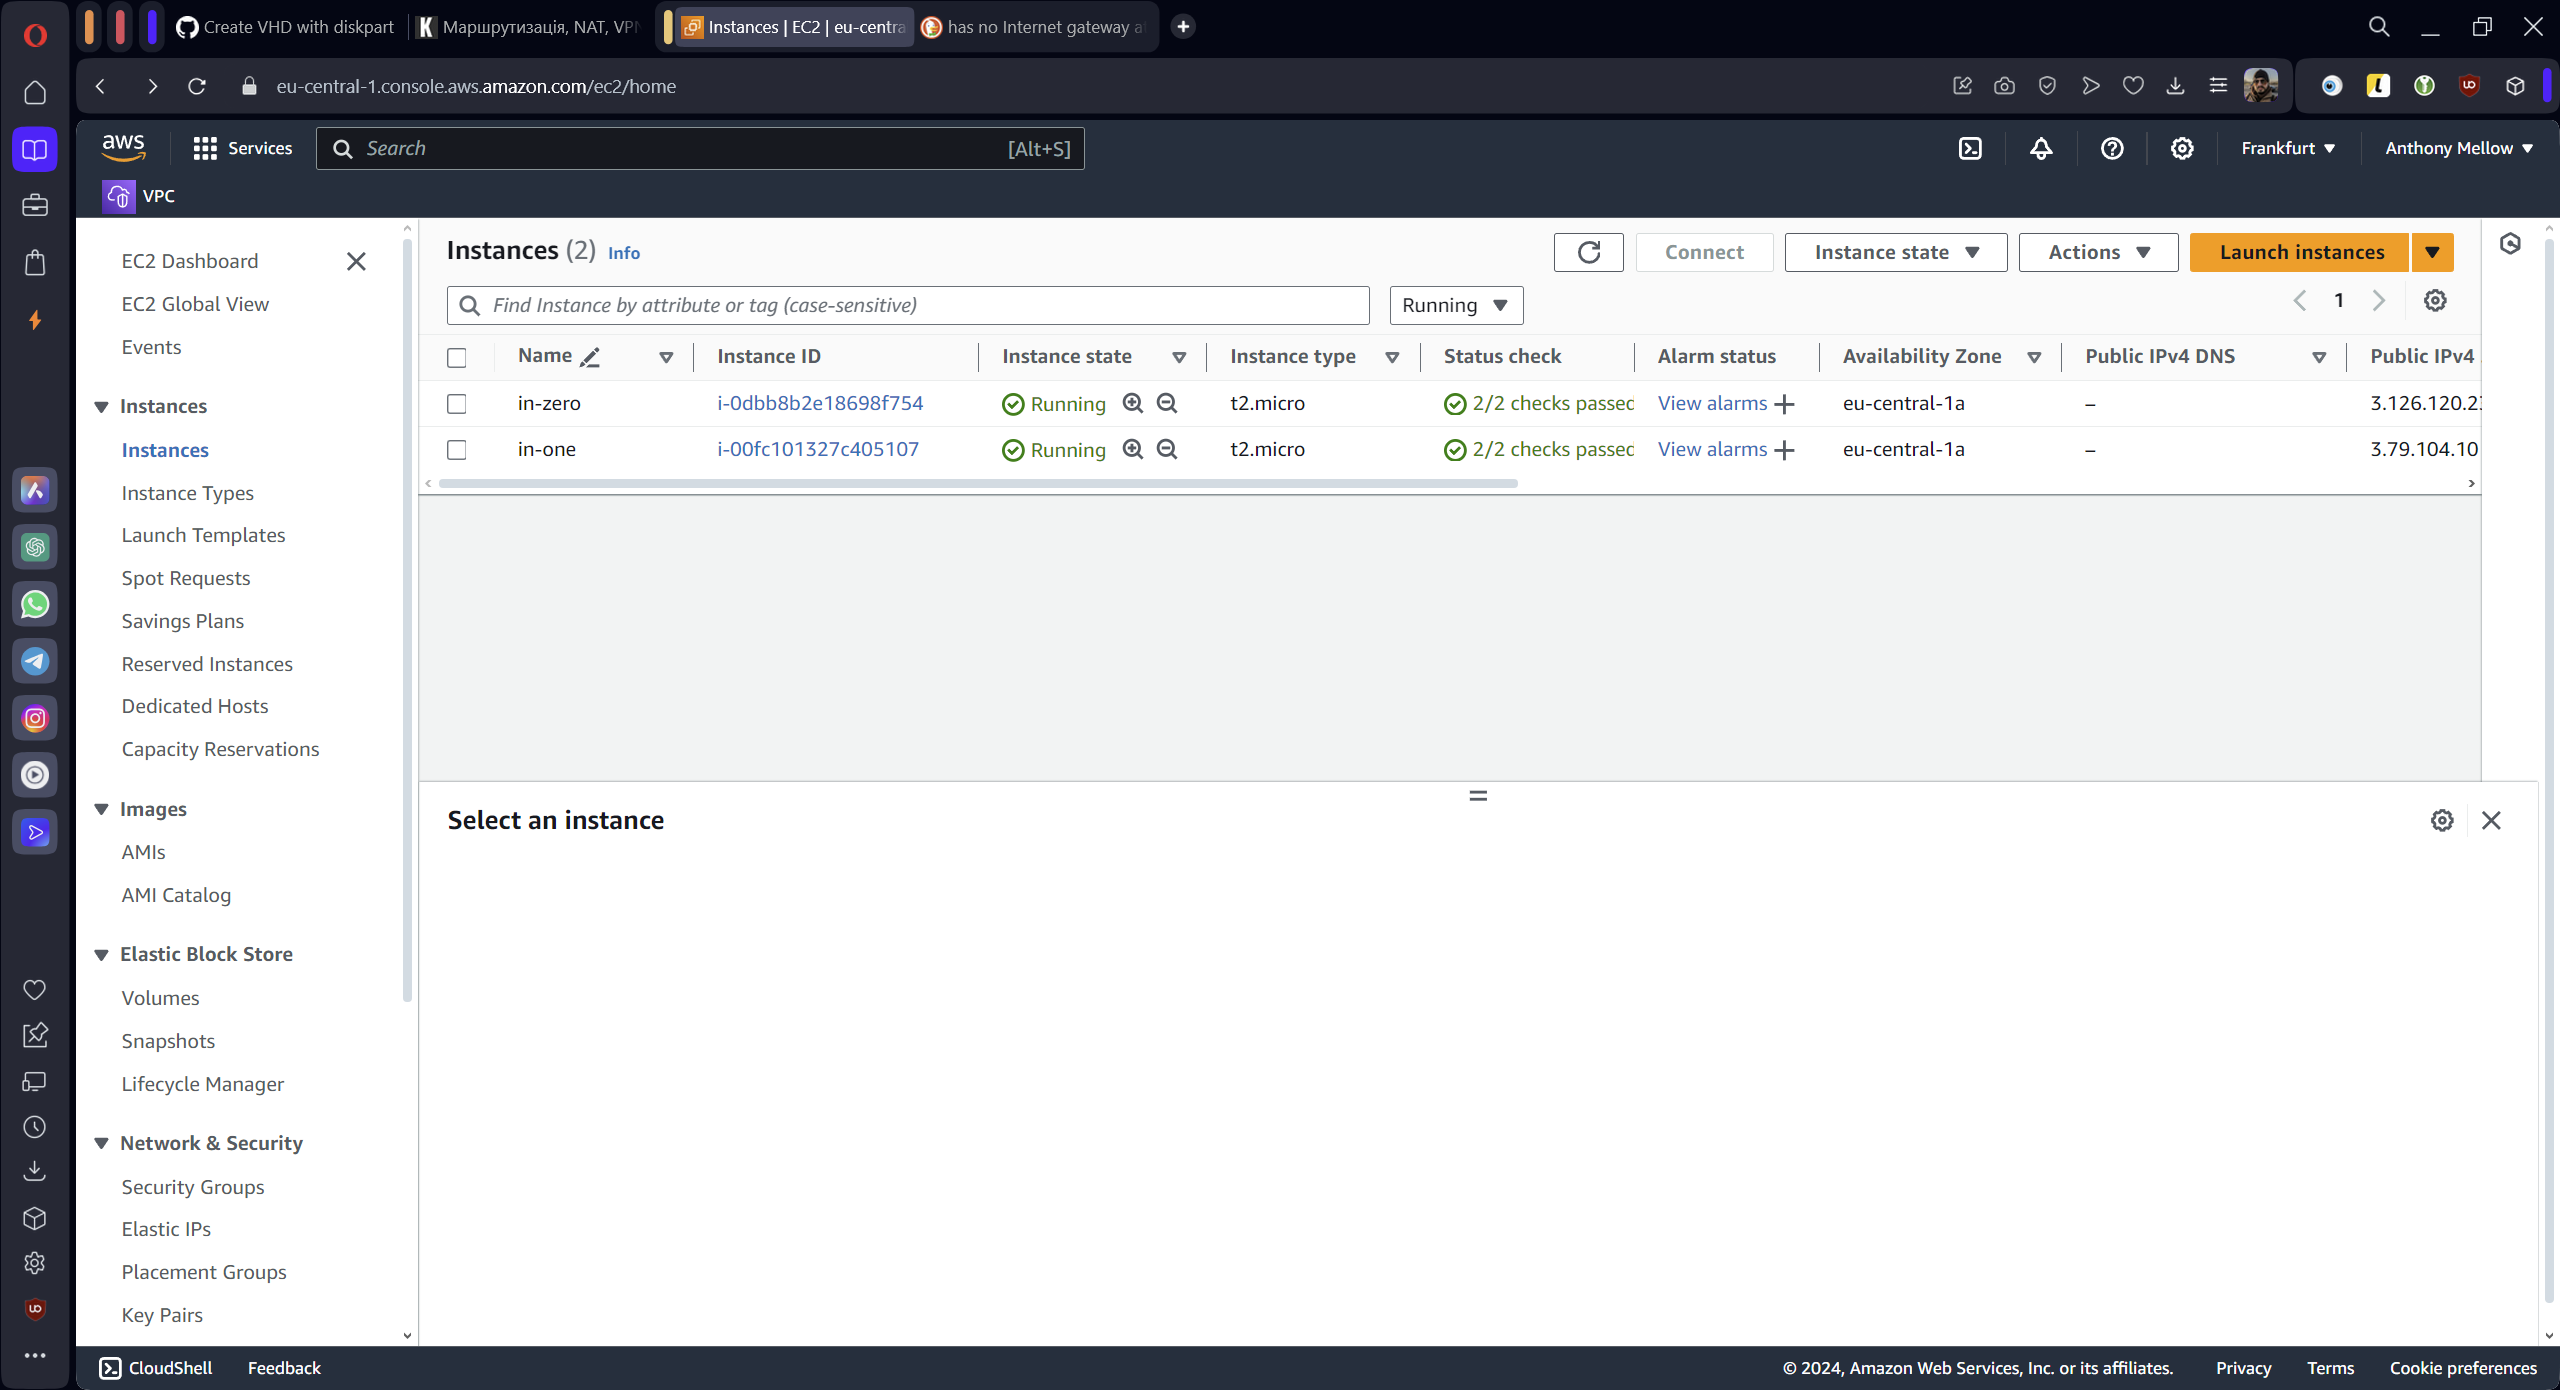
Task: Check the in-one instance checkbox
Action: [457, 450]
